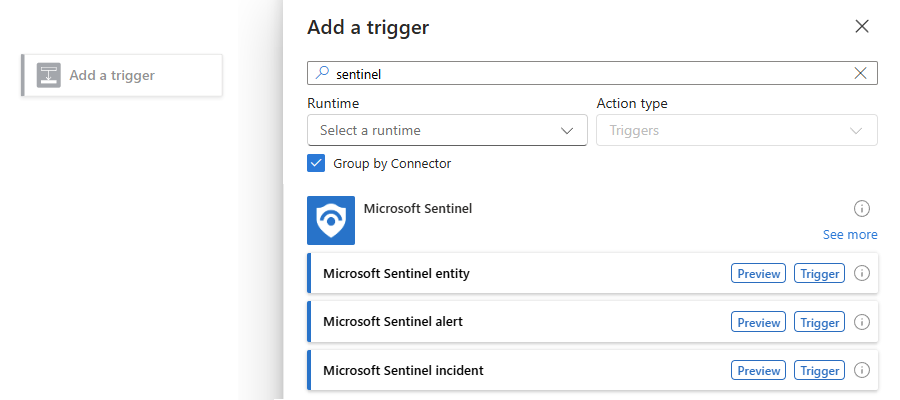The height and width of the screenshot is (400, 900).
Task: Click the trigger icon on canvas card
Action: tap(49, 75)
